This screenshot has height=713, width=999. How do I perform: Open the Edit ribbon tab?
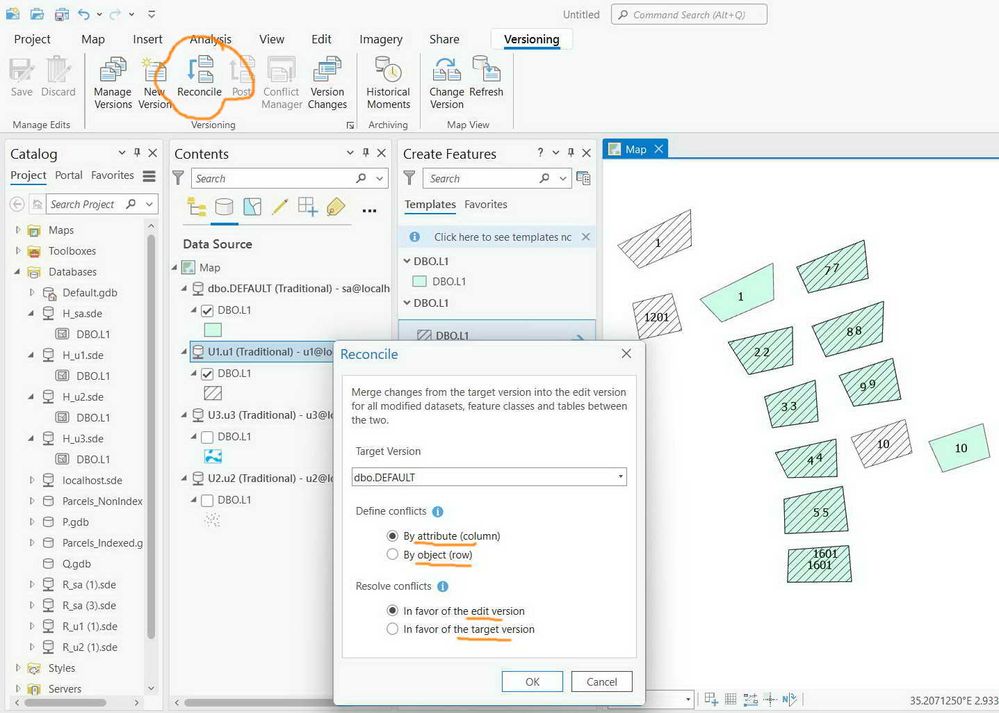coord(321,40)
